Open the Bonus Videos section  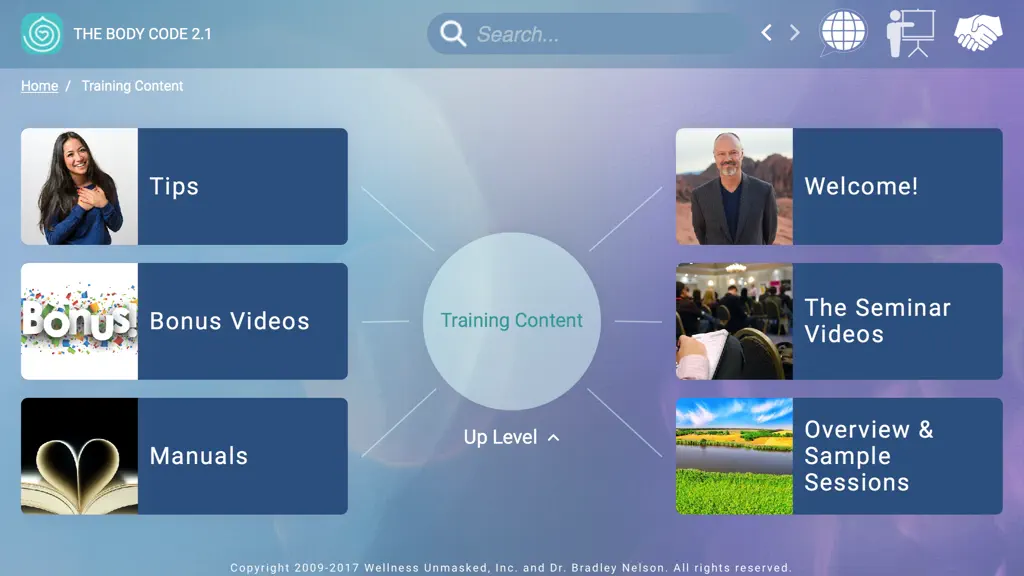pyautogui.click(x=184, y=321)
